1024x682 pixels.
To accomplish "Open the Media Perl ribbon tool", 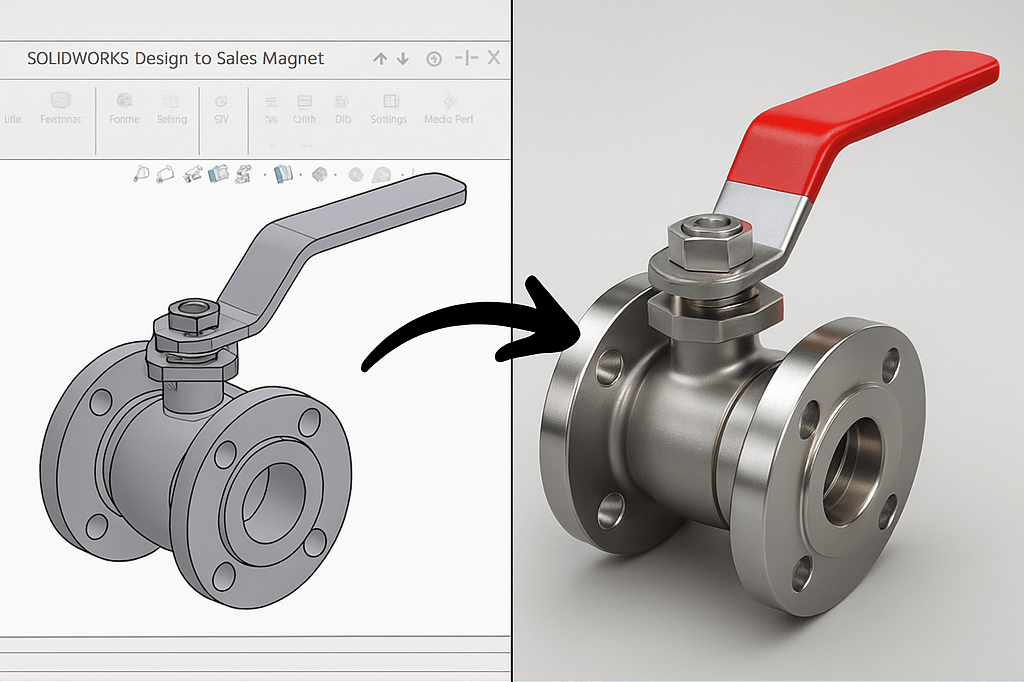I will tap(448, 106).
